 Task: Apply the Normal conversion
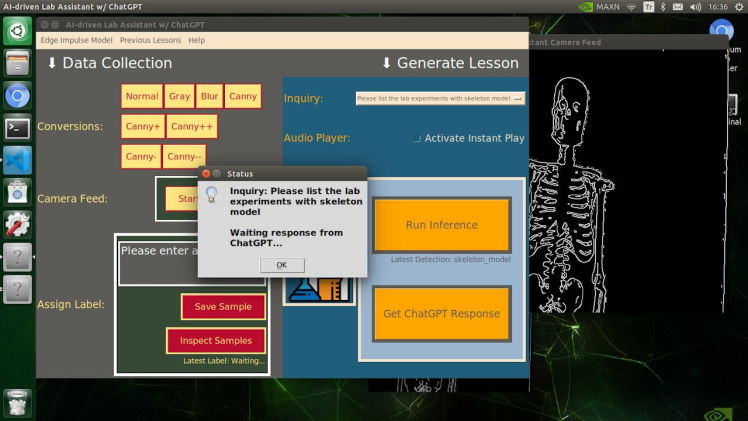coord(142,96)
